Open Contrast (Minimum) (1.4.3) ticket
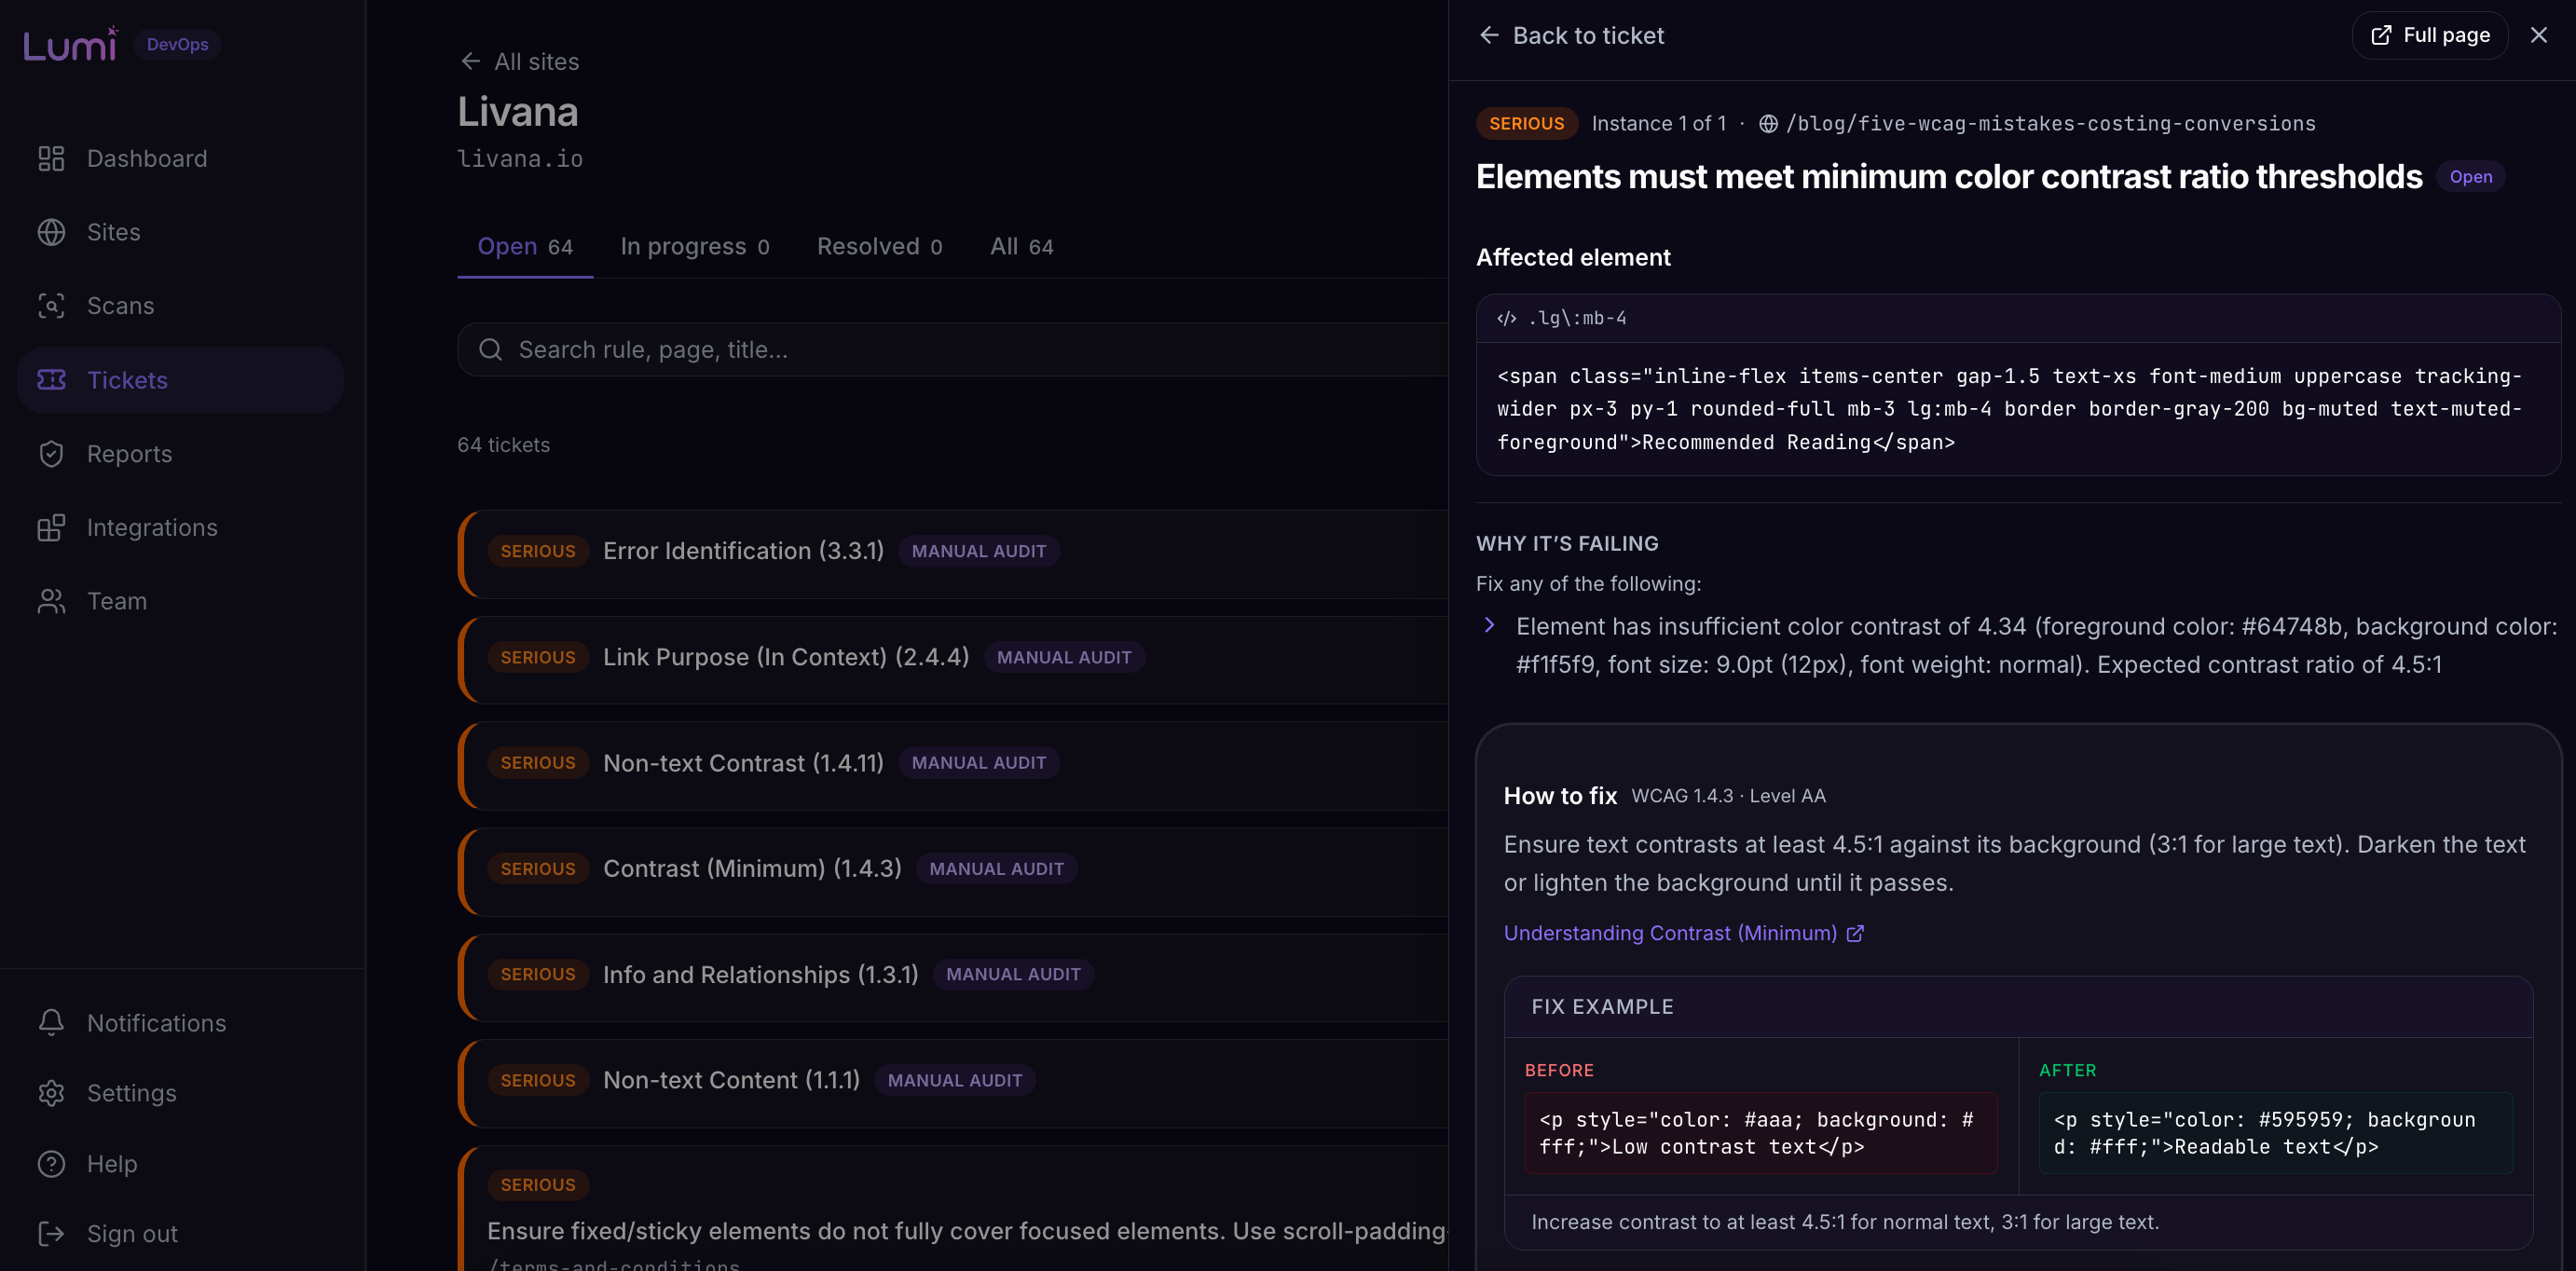The height and width of the screenshot is (1271, 2576). click(x=955, y=871)
